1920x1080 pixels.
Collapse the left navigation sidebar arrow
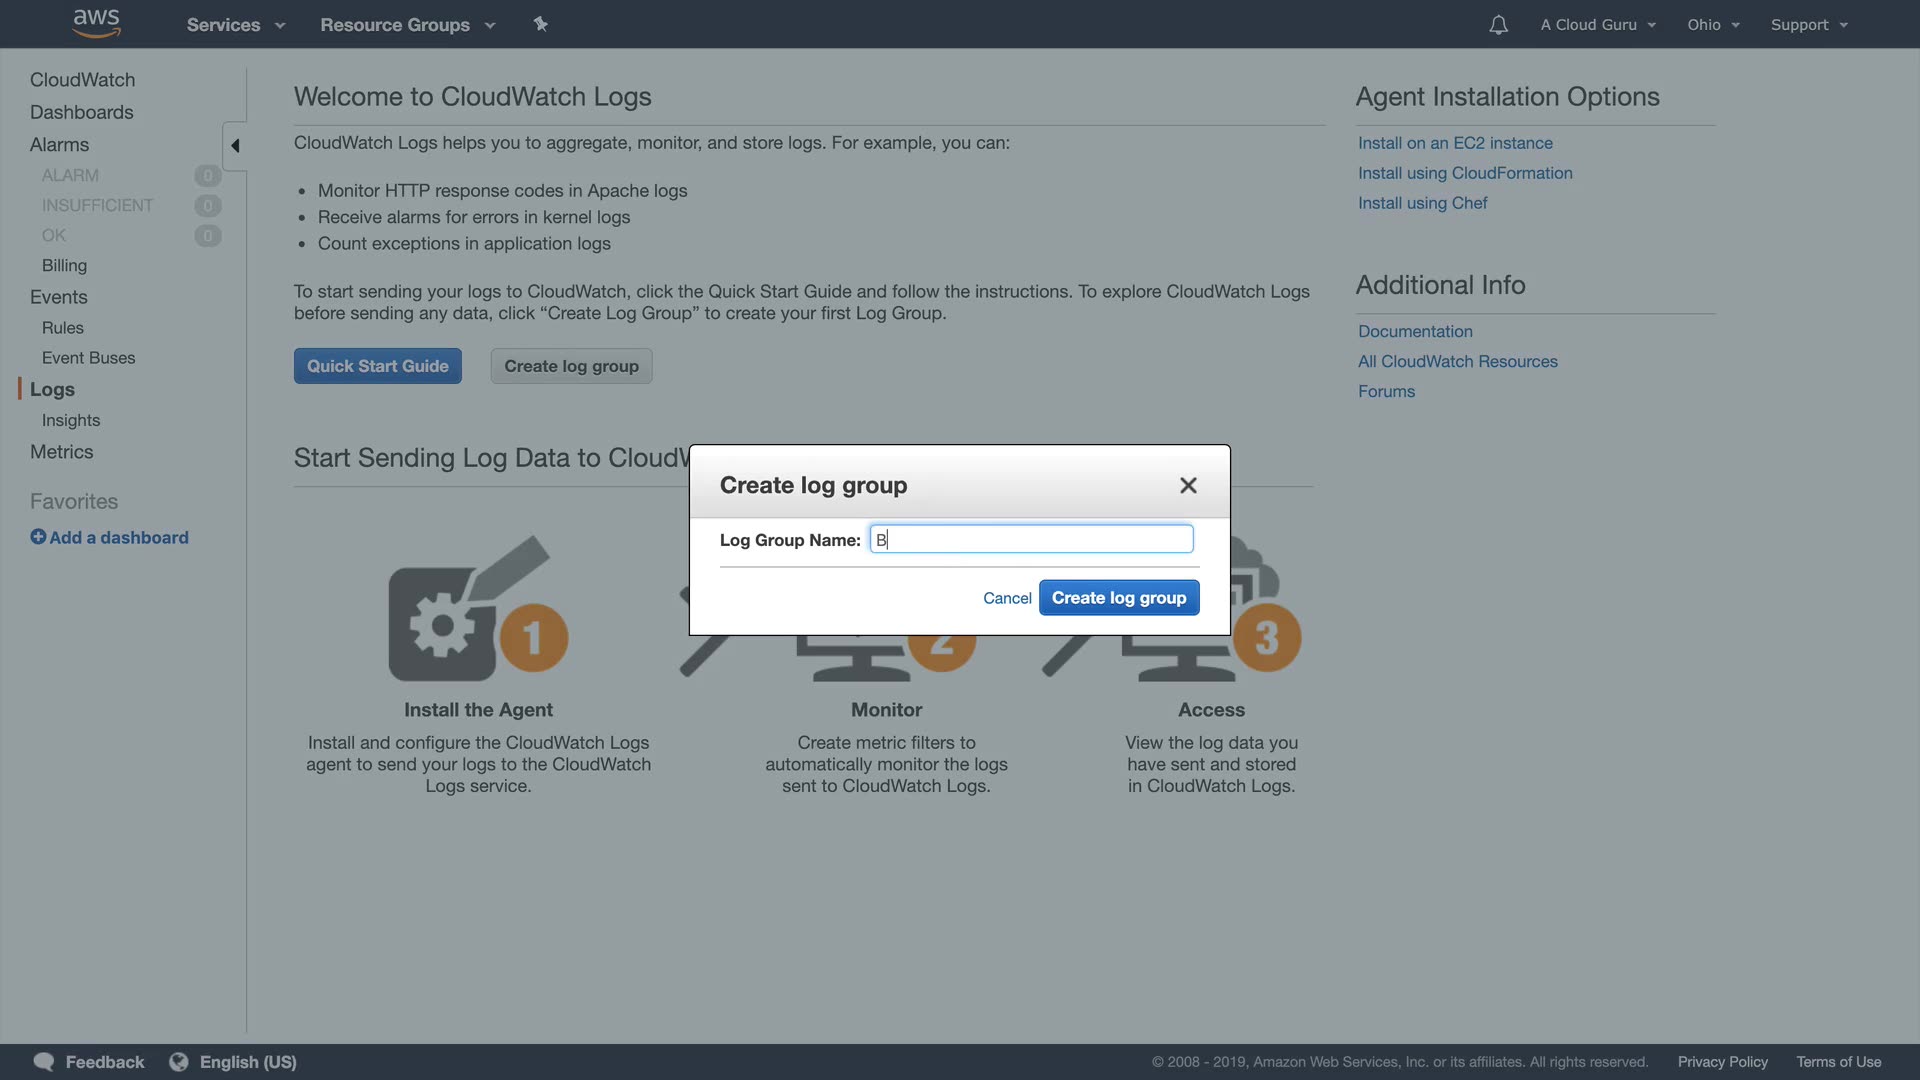pyautogui.click(x=235, y=146)
